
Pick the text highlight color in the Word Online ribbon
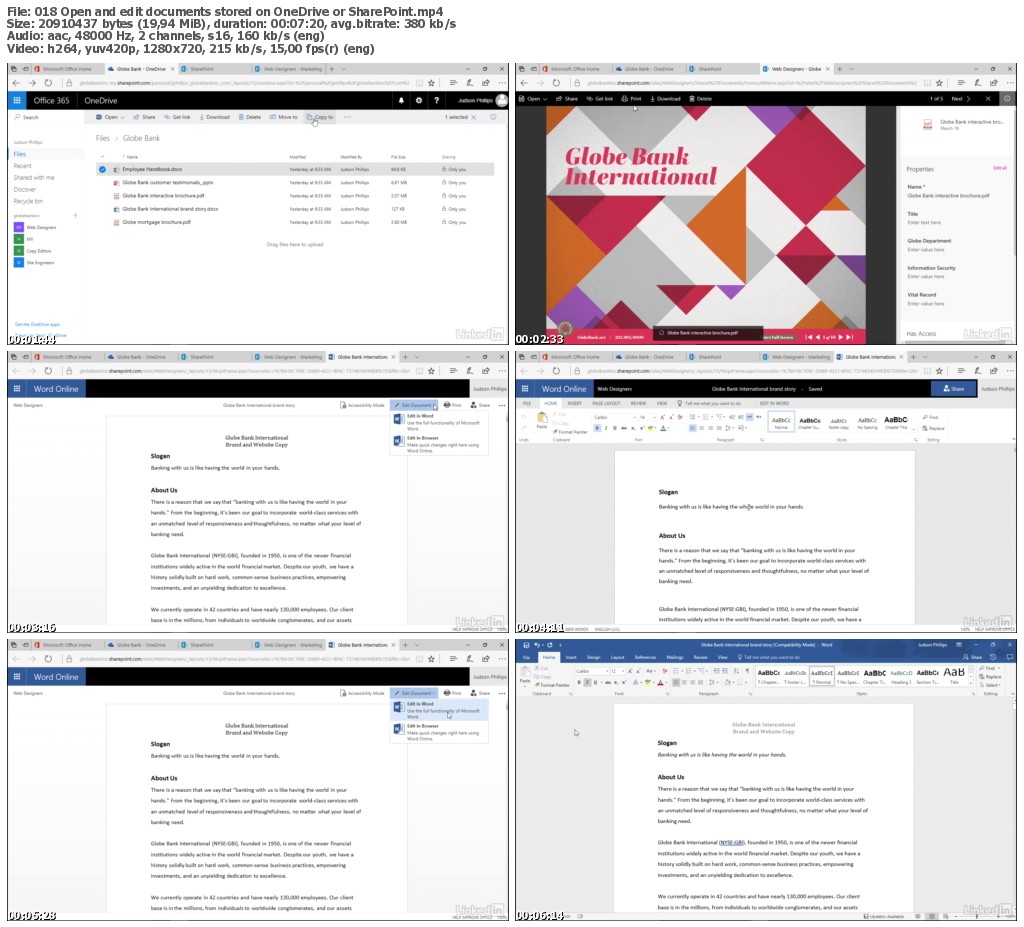(x=652, y=428)
